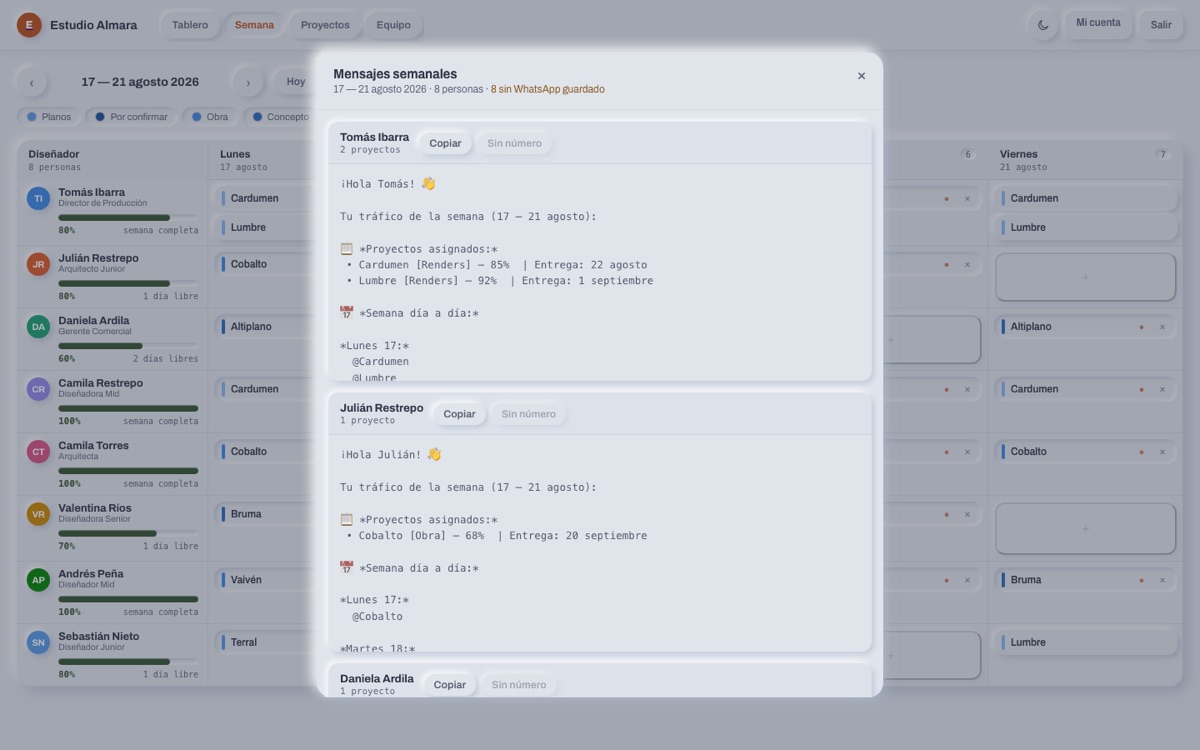Toggle the Concepto filter chip
Screen dimensions: 1200x750
281,117
